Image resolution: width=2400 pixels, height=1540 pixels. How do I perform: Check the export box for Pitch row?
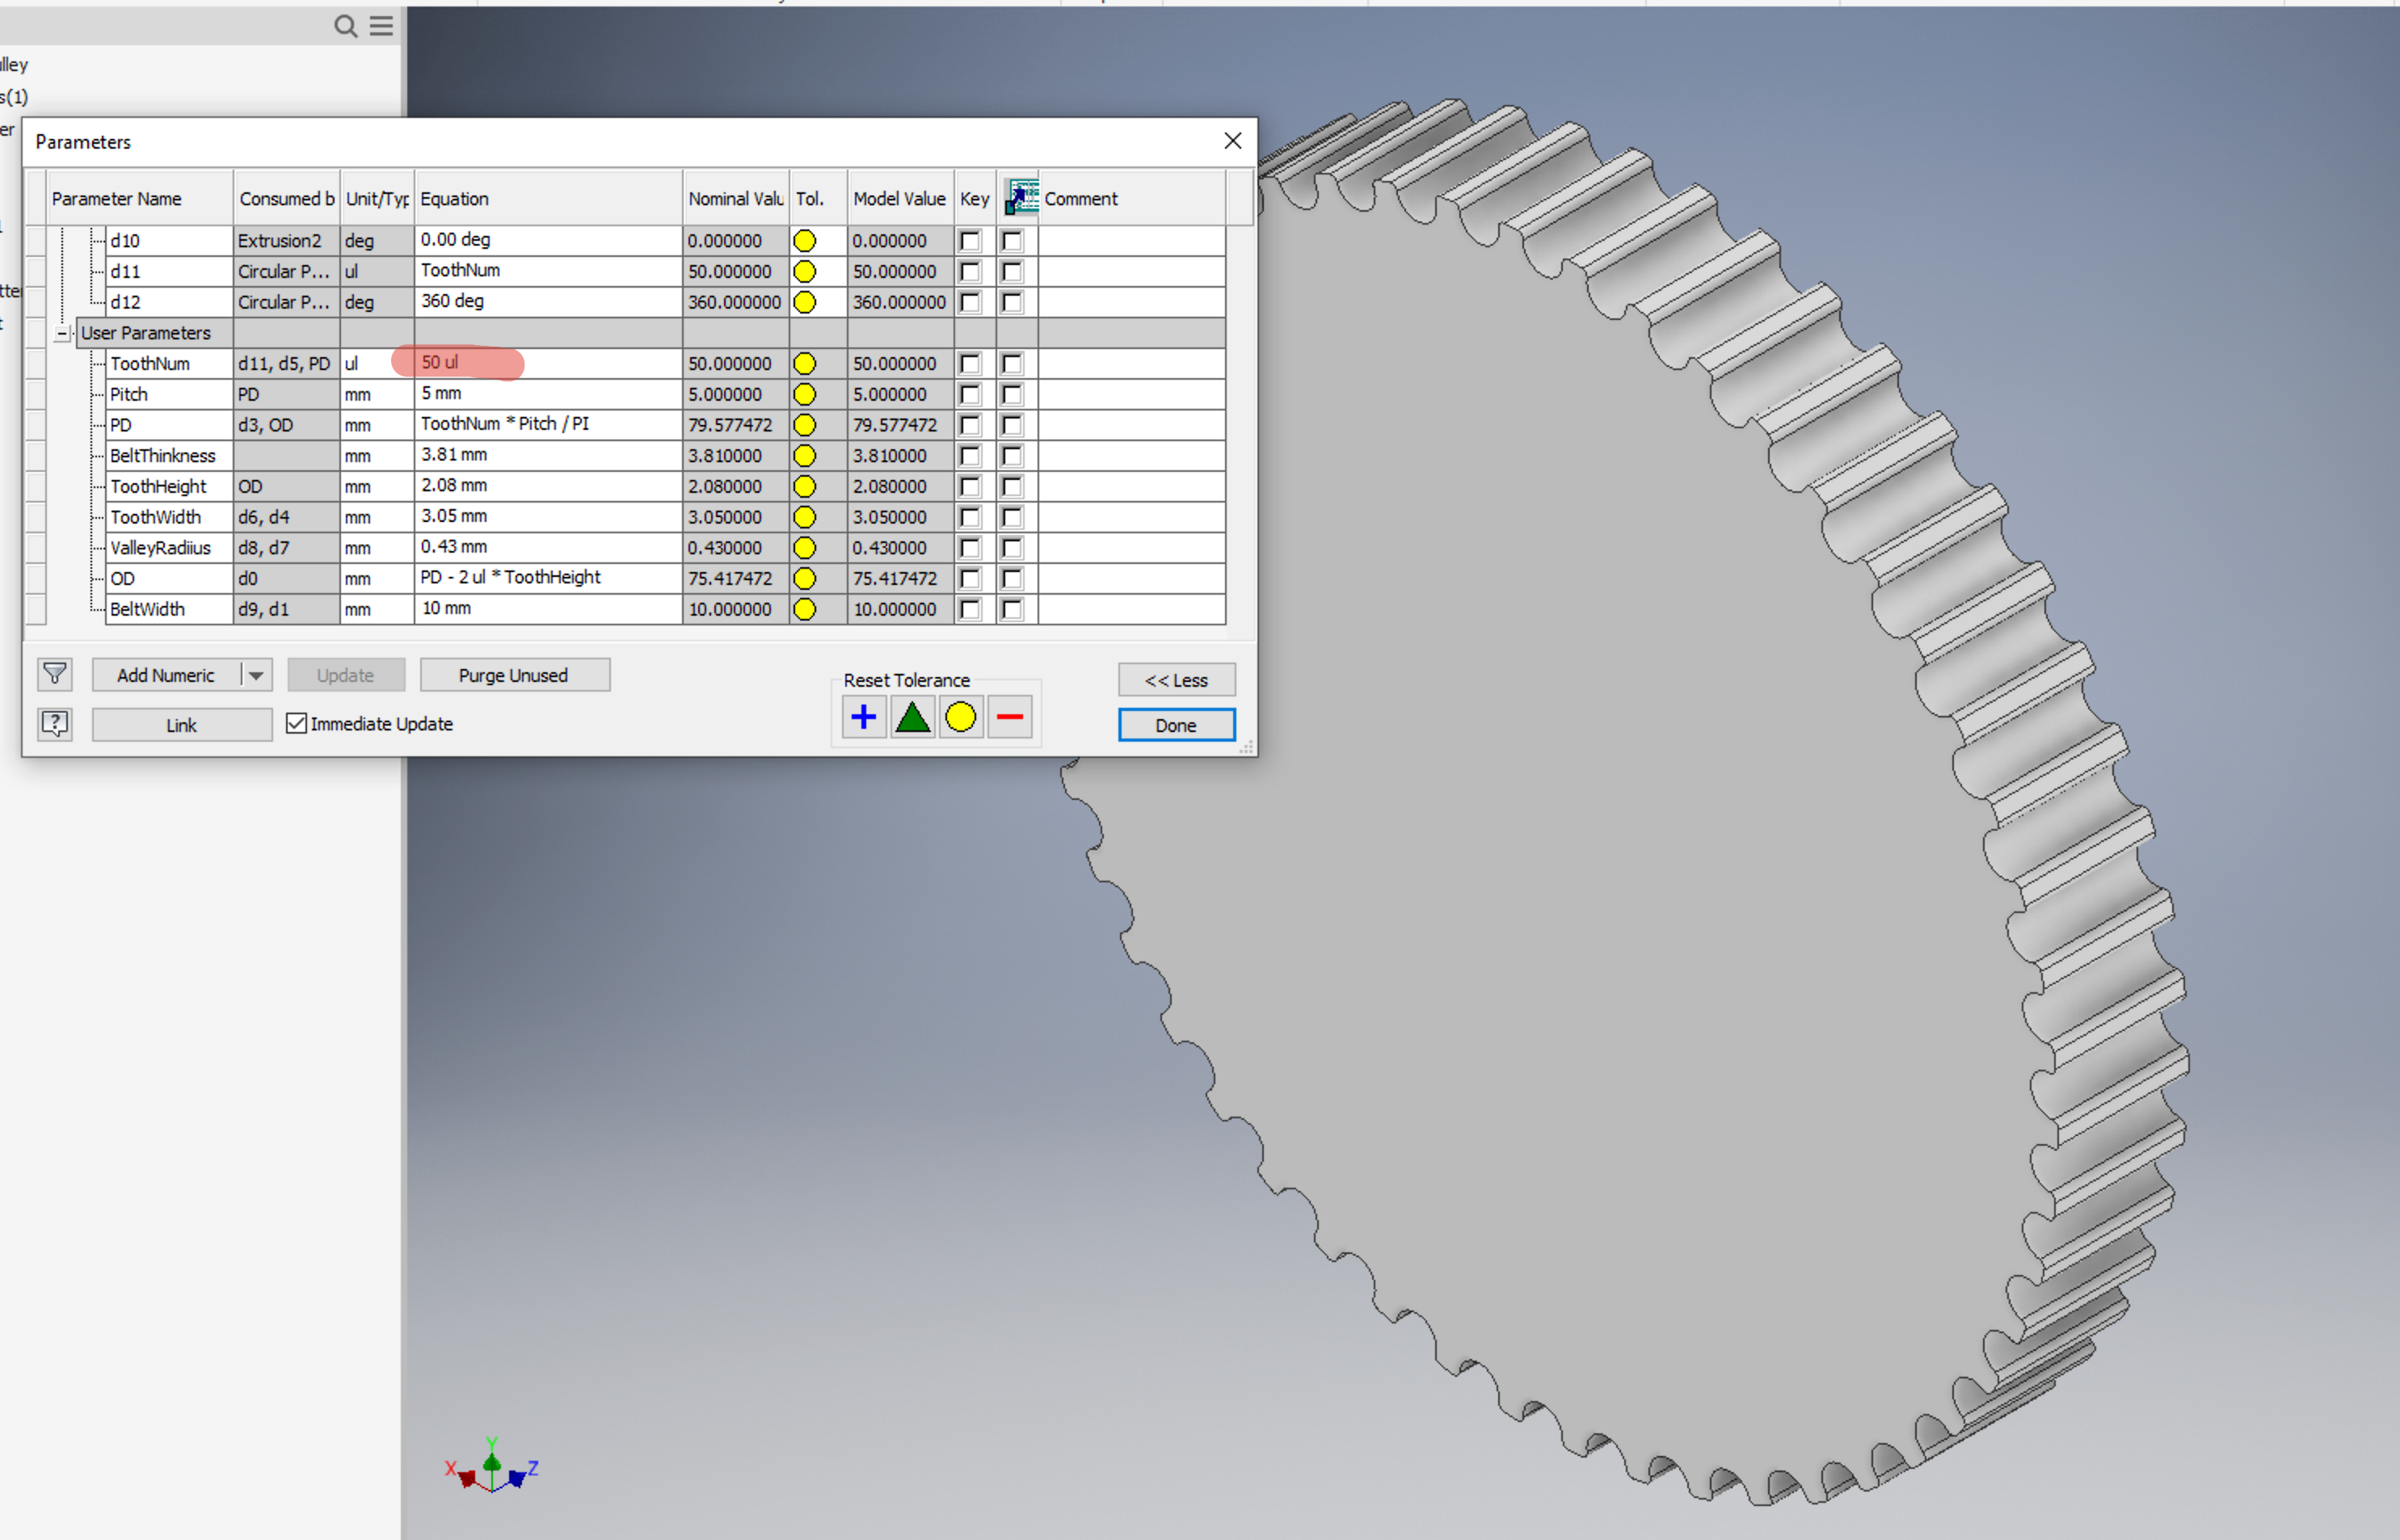[x=1012, y=395]
